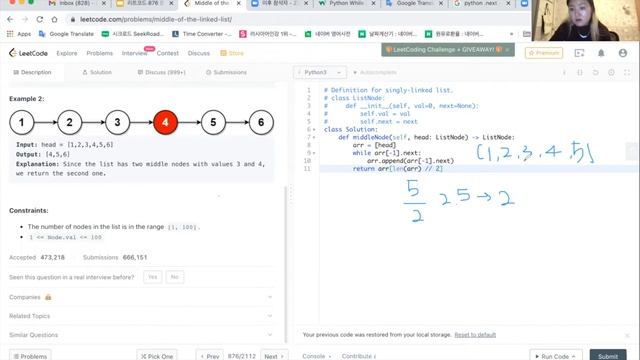The image size is (640, 360).
Task: Switch to the python .next browser tab
Action: click(482, 3)
